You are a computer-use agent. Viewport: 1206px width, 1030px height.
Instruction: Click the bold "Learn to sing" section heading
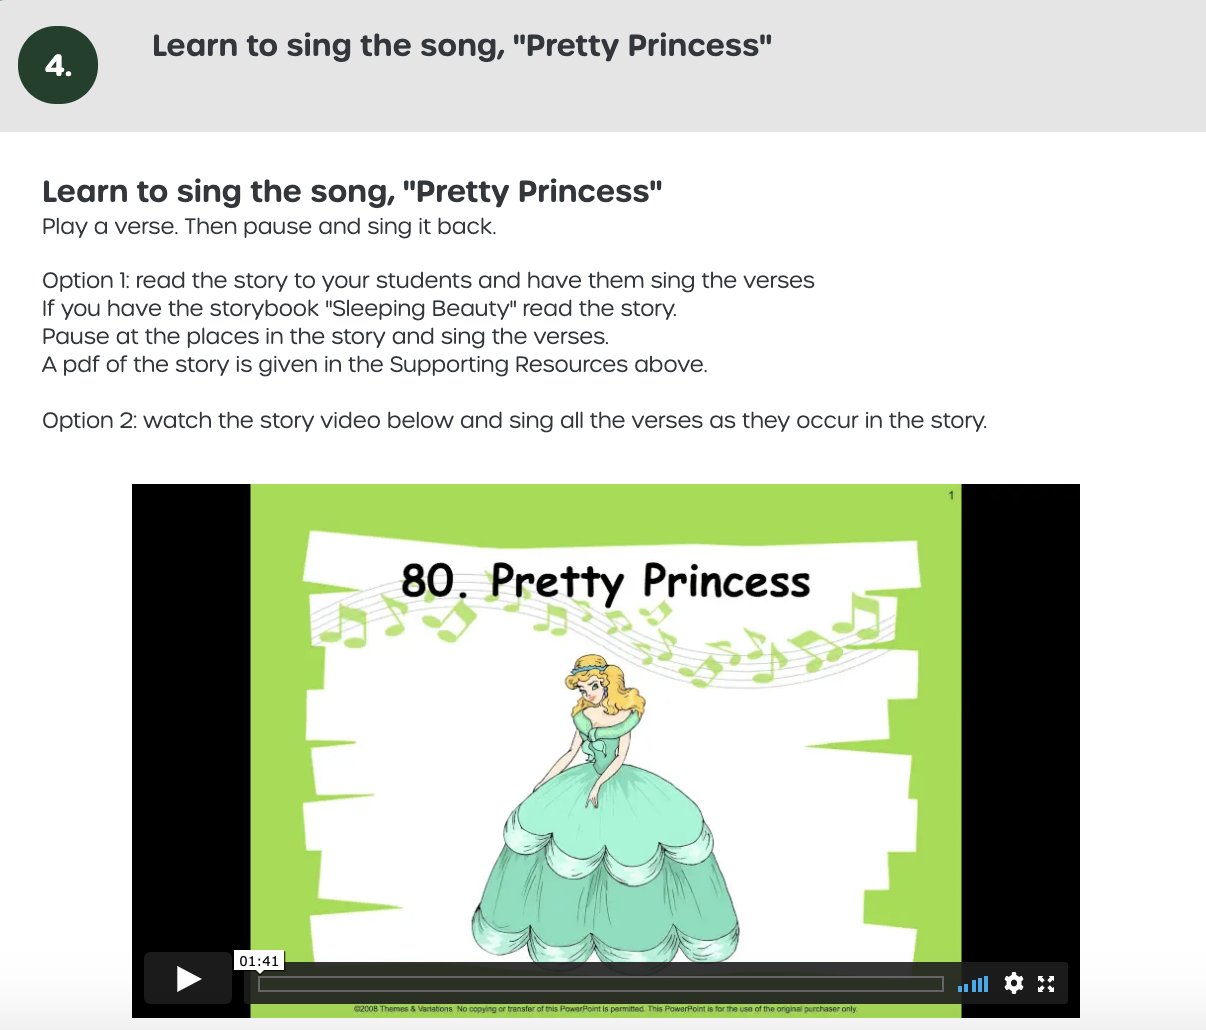click(x=352, y=191)
